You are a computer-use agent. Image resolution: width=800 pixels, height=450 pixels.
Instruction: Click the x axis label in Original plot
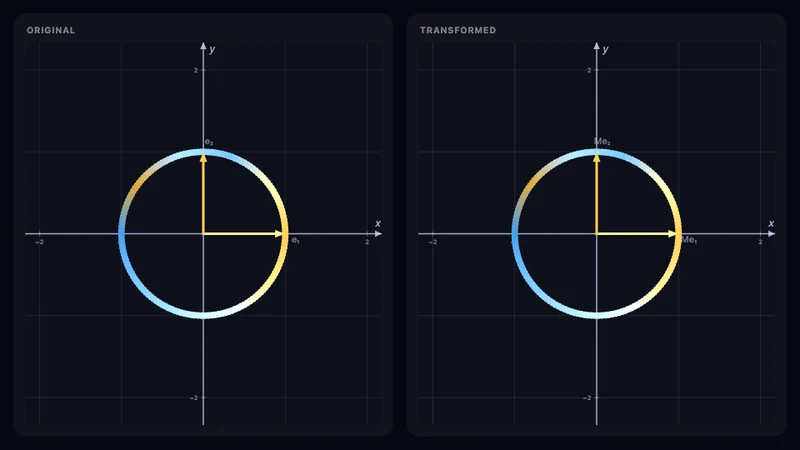tap(378, 223)
